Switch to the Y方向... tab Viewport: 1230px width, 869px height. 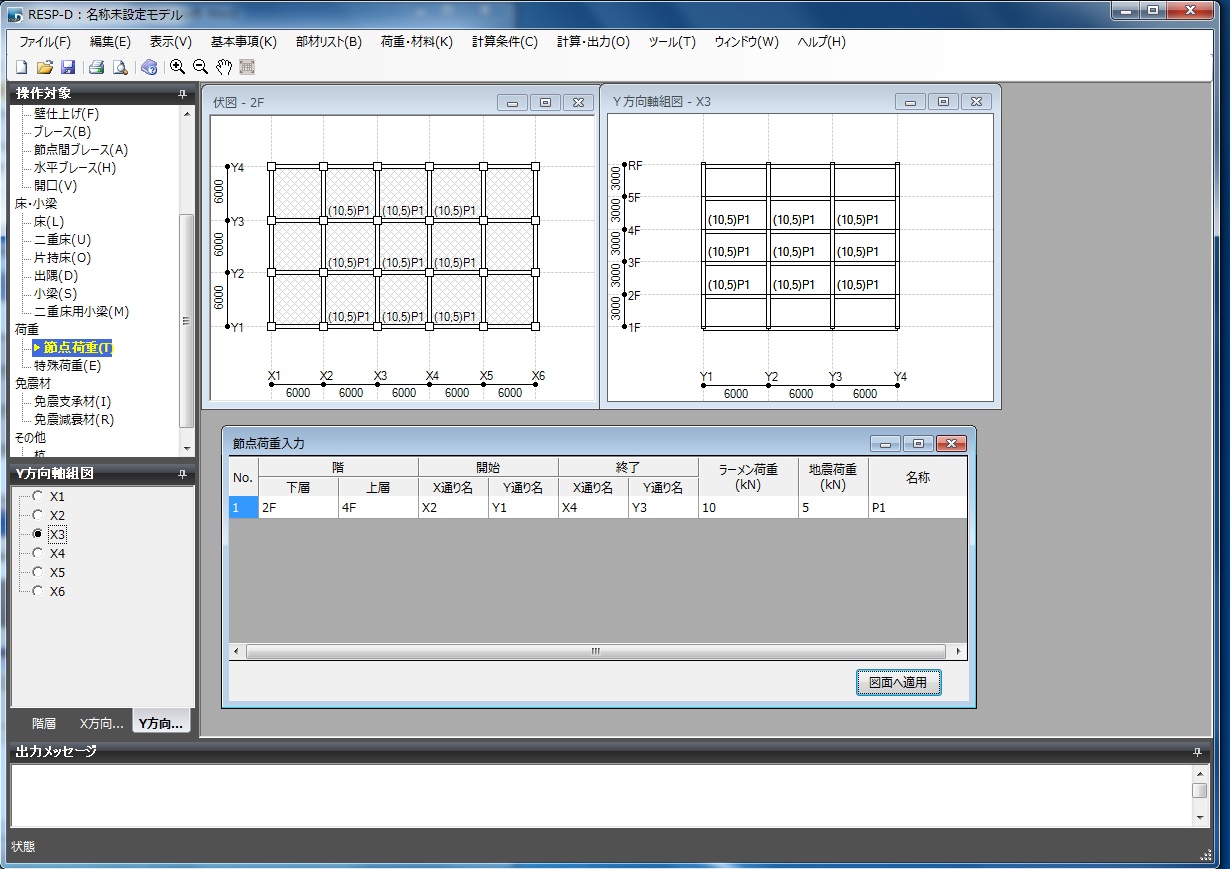point(162,723)
